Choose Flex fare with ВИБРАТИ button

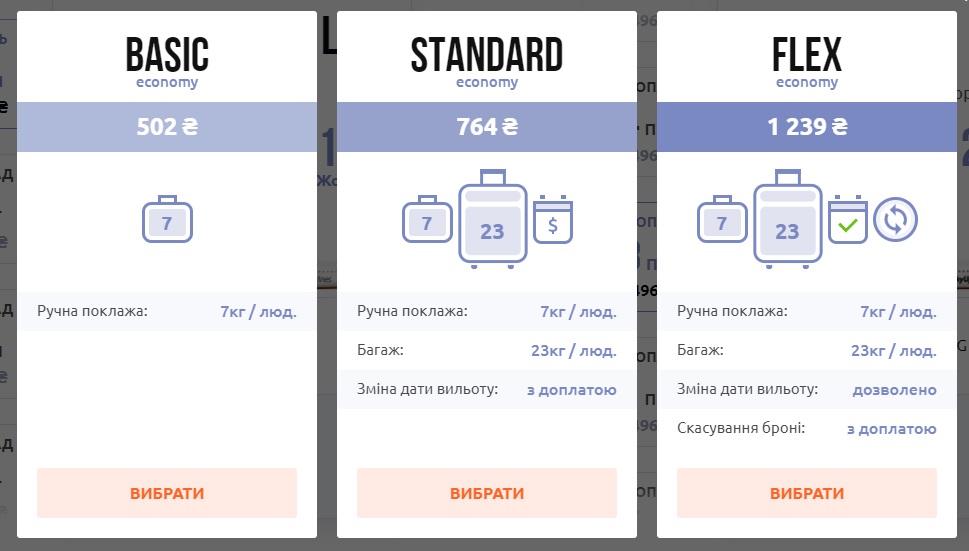point(806,493)
